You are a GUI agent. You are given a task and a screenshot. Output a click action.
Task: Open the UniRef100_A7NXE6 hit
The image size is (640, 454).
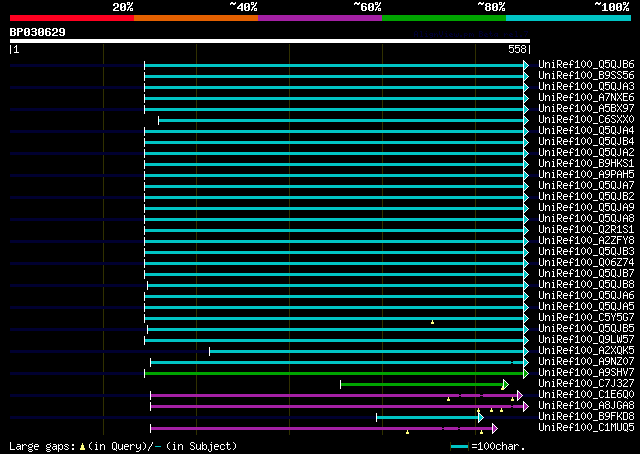[586, 98]
